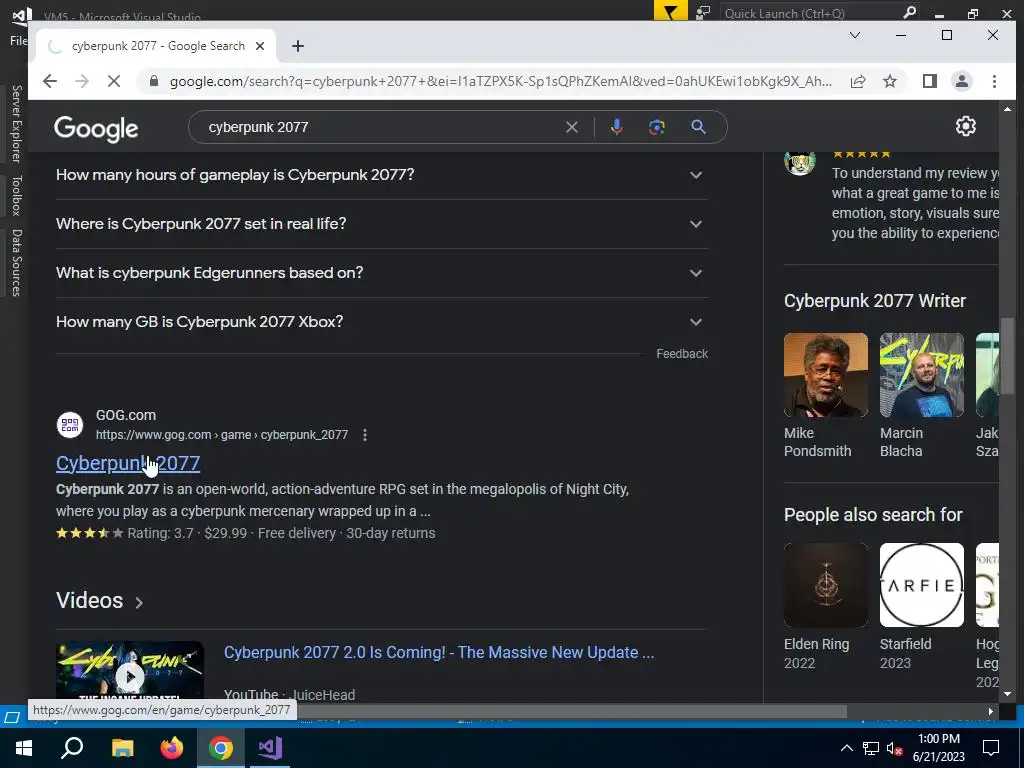Open Windows Start menu
Viewport: 1024px width, 768px height.
pos(24,748)
